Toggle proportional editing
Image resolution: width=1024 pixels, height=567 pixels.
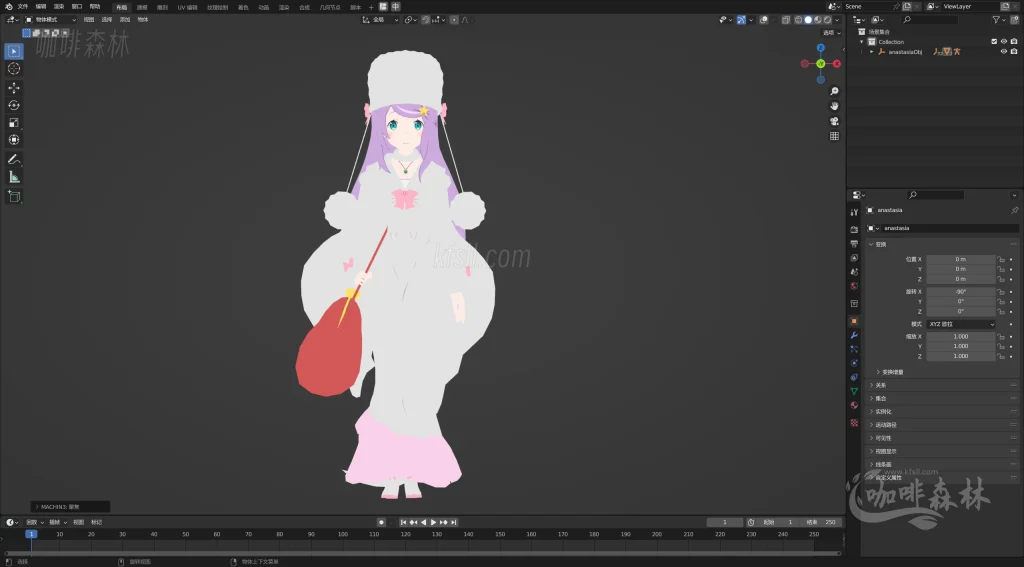click(455, 20)
